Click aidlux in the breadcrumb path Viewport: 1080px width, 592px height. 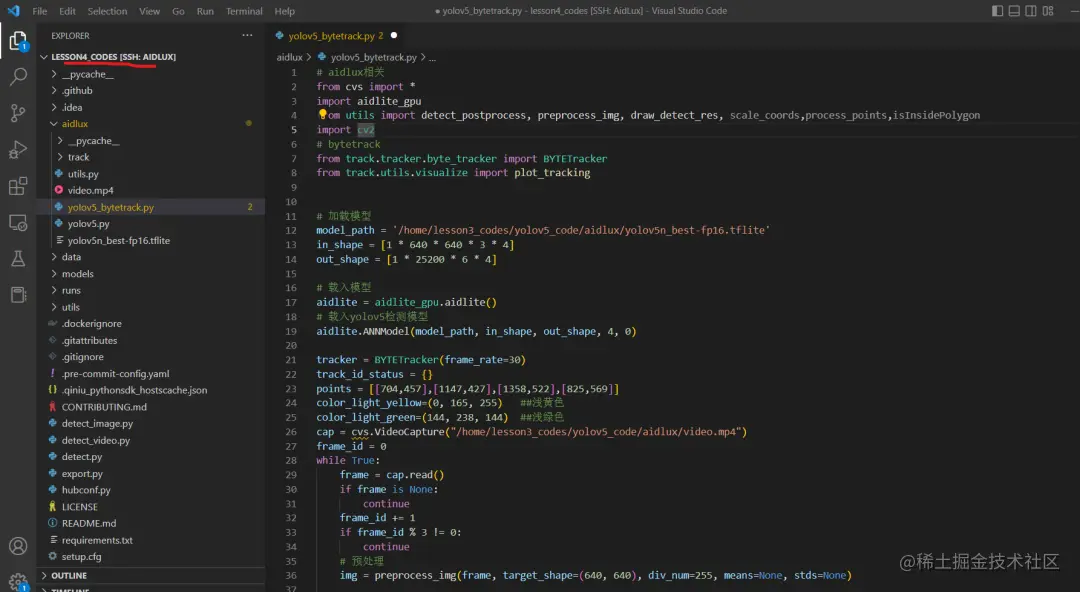coord(289,57)
